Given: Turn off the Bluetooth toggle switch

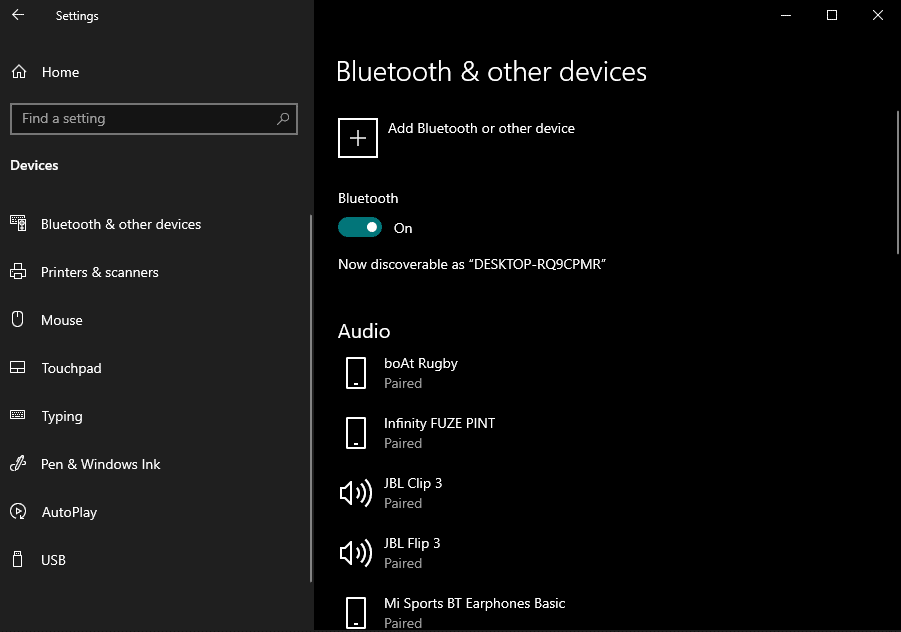Looking at the screenshot, I should point(360,228).
